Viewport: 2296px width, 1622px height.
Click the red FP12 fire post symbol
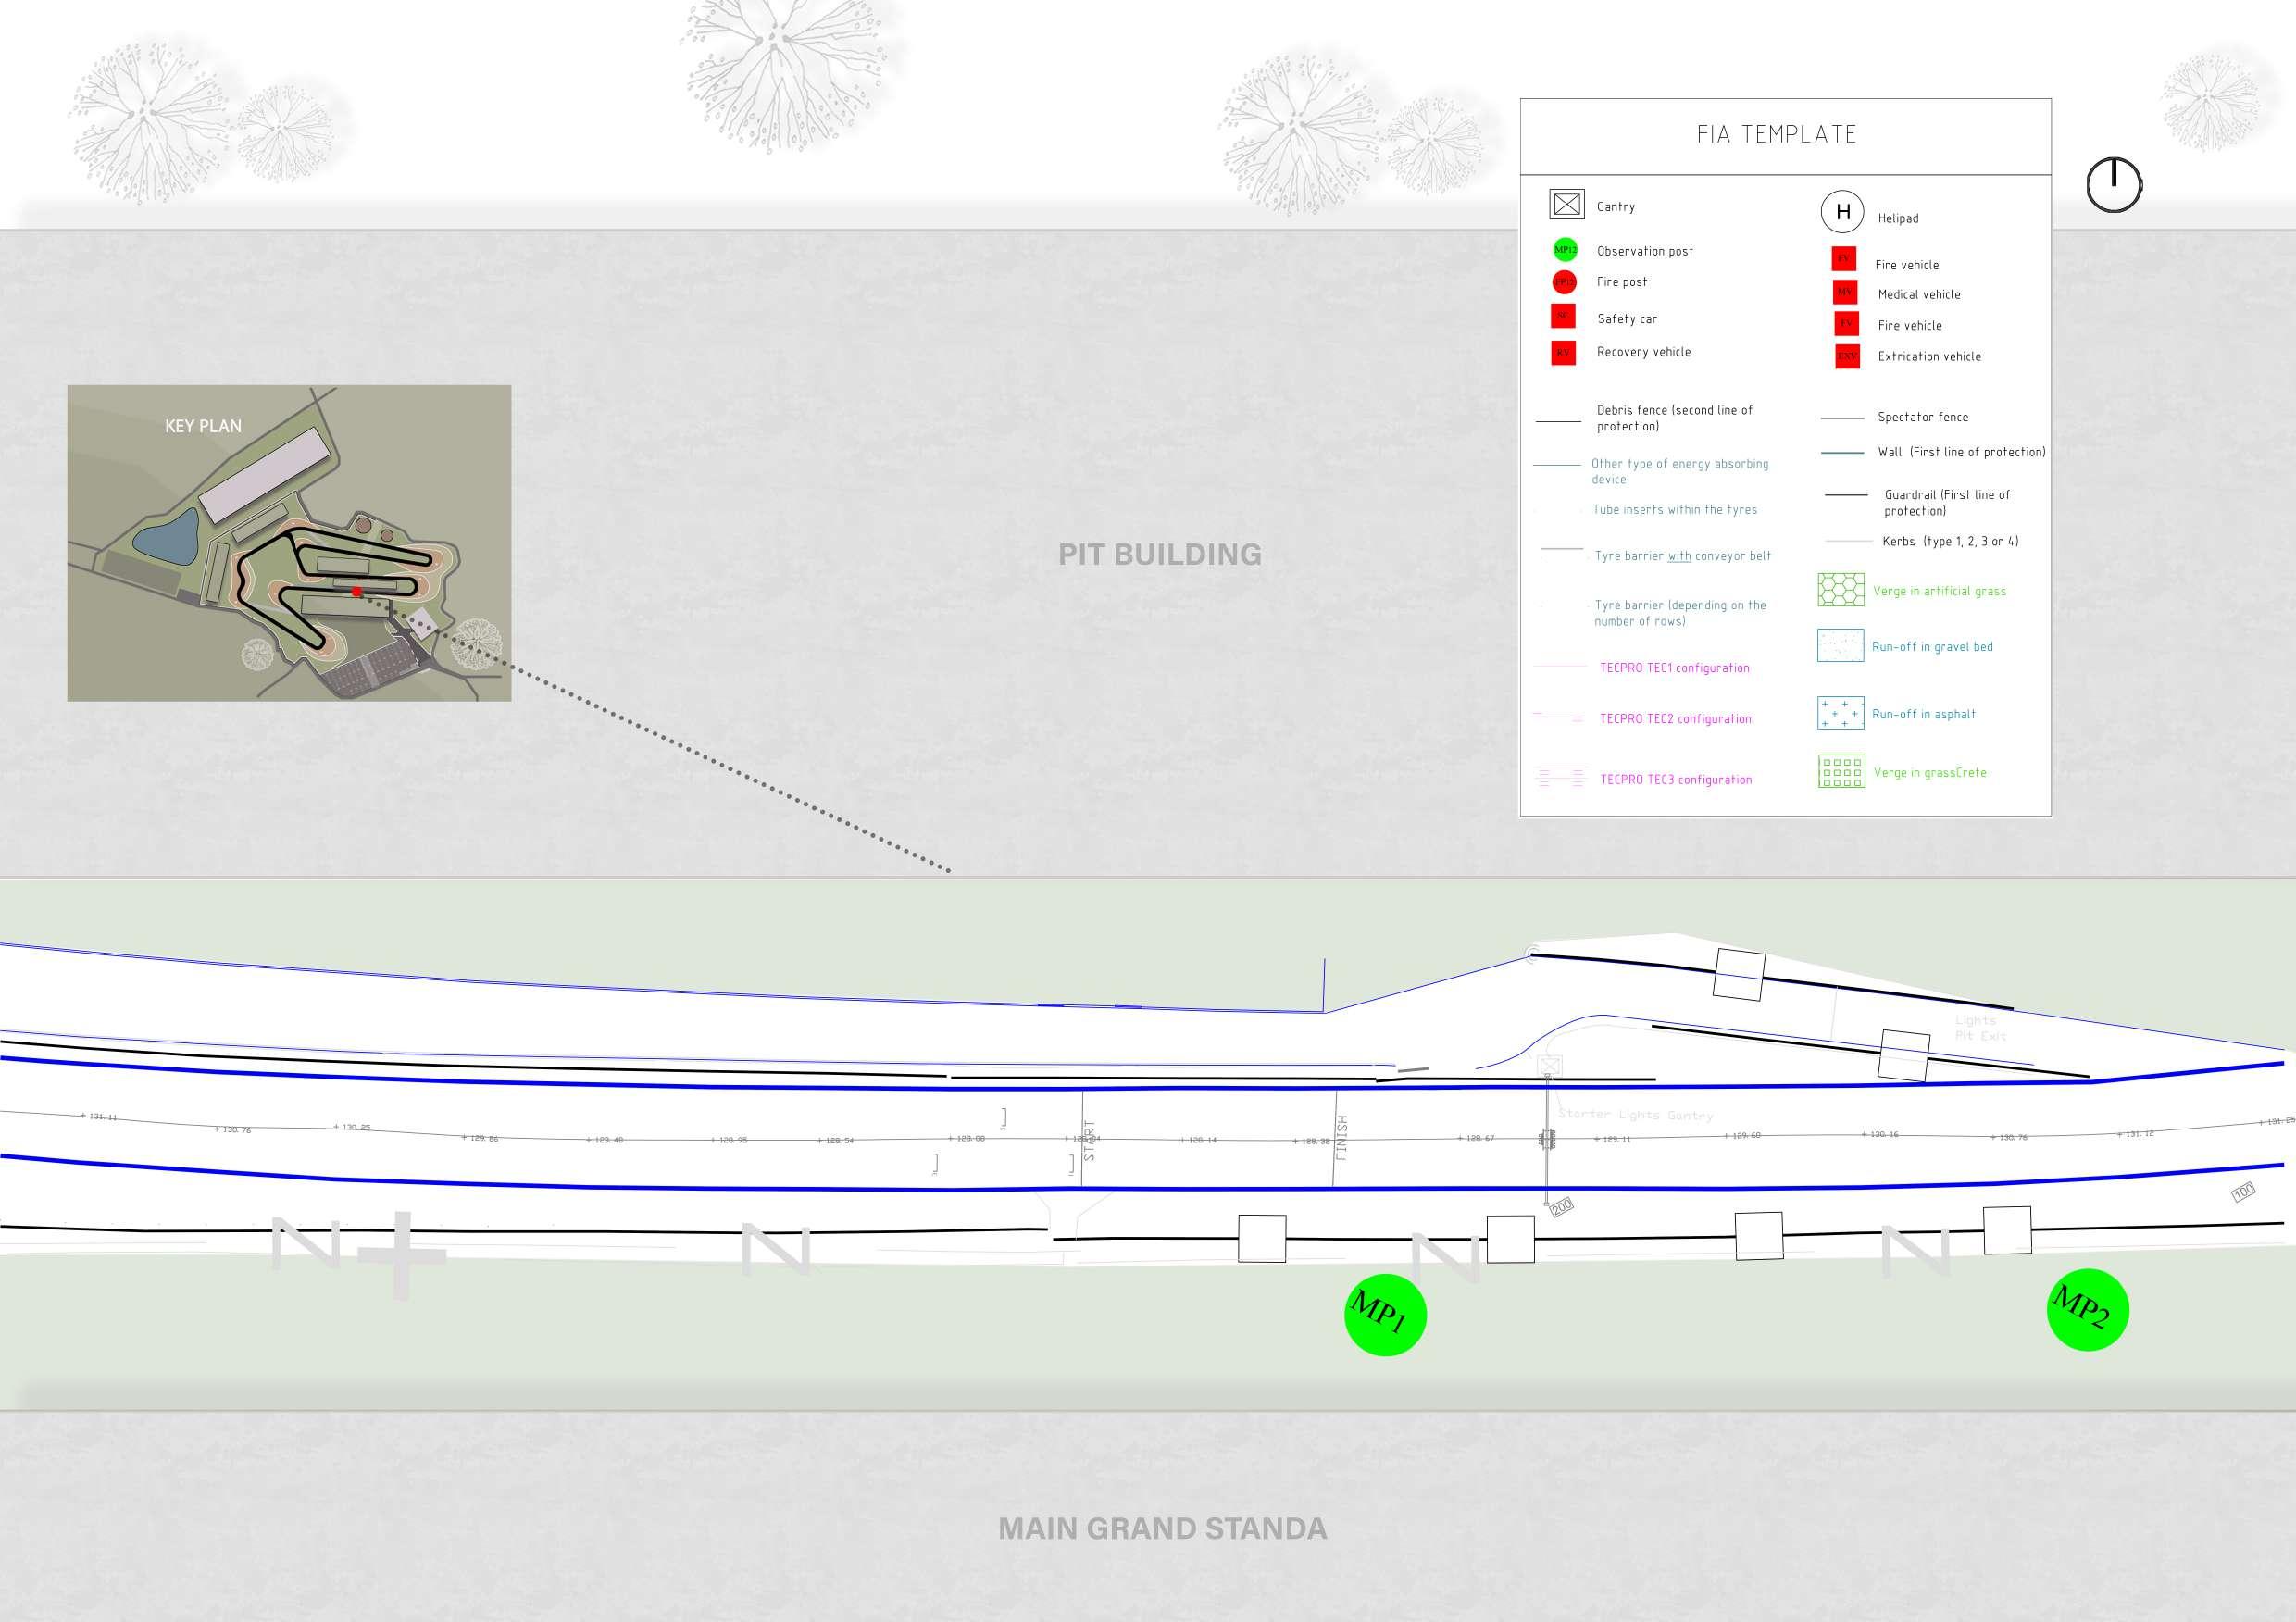pos(1564,282)
